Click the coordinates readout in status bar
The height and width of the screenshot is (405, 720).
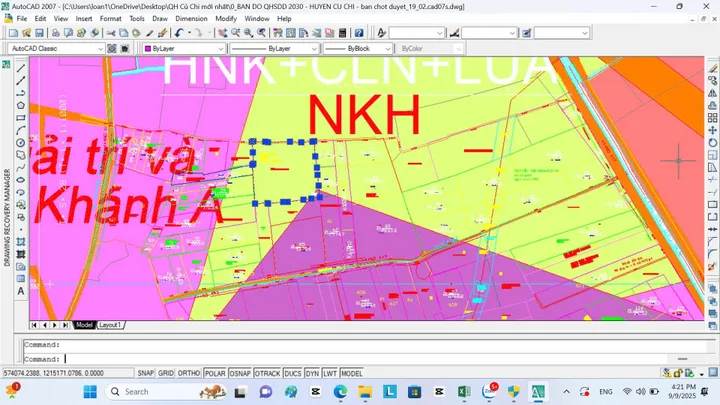(x=68, y=373)
